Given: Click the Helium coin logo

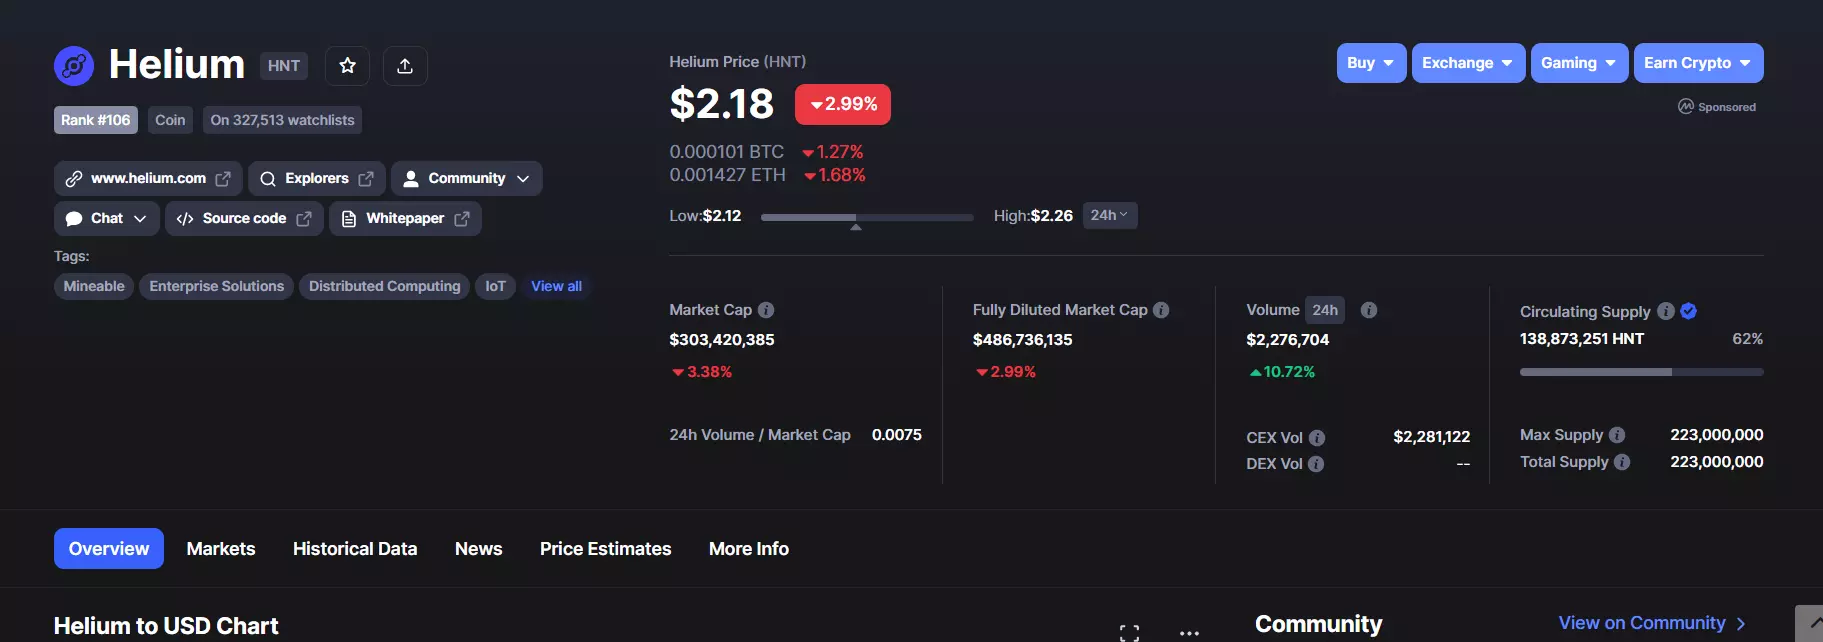Looking at the screenshot, I should point(74,66).
